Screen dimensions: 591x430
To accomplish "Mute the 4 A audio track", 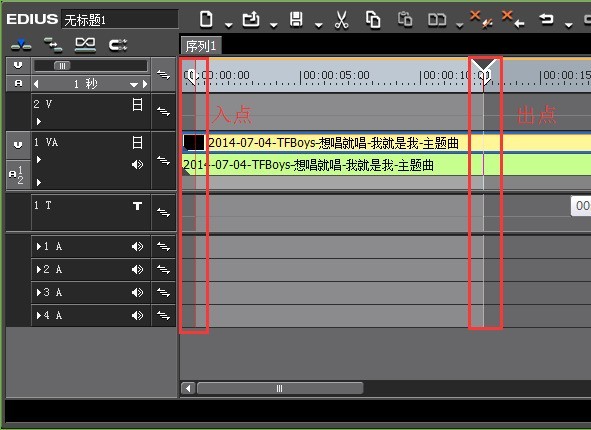I will (x=138, y=315).
